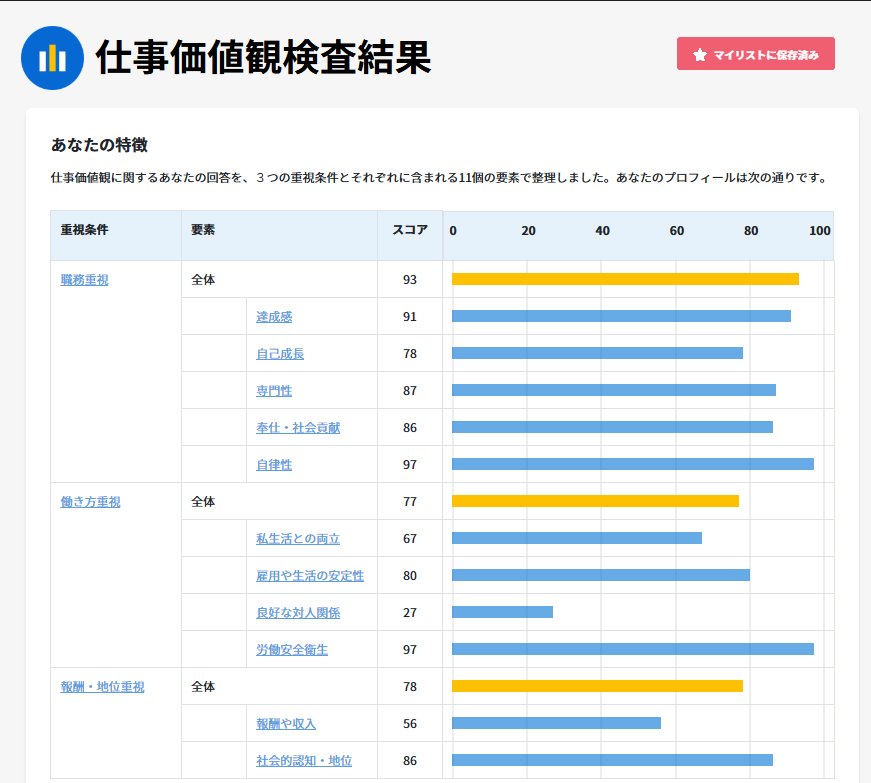
Task: Open the 奉仕・社会貢献 link
Action: (x=298, y=428)
